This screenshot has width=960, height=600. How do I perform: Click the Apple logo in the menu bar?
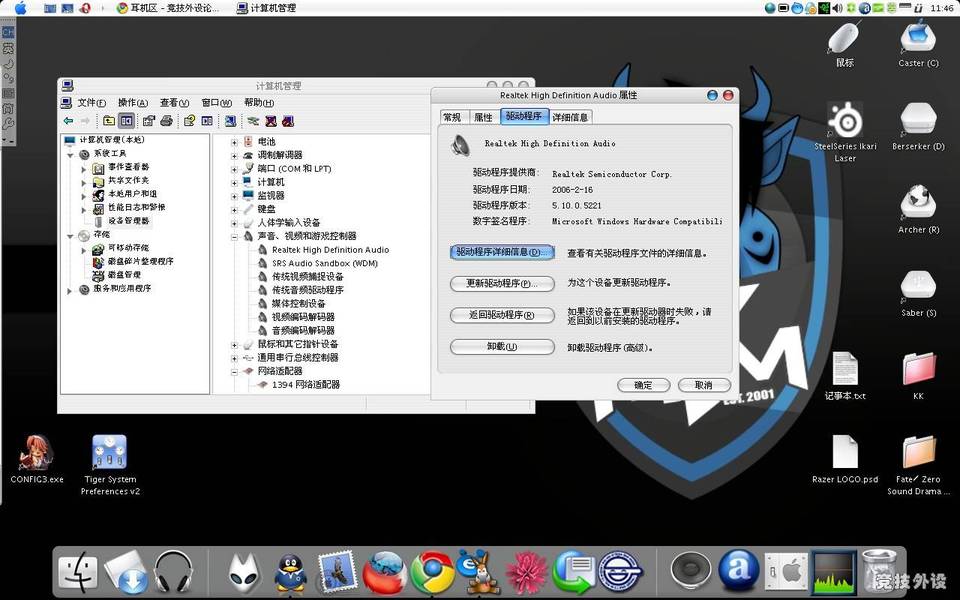20,8
